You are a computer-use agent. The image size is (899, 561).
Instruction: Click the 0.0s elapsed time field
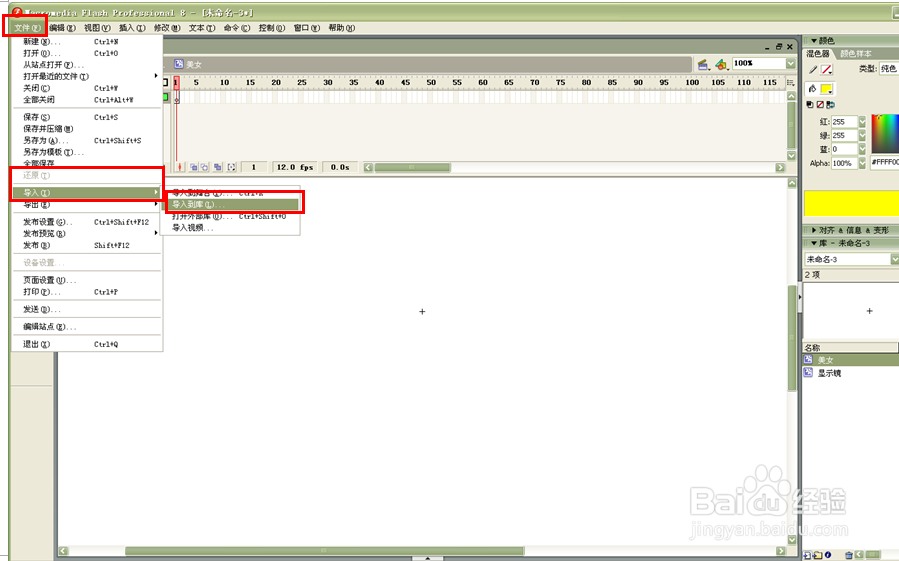point(340,167)
